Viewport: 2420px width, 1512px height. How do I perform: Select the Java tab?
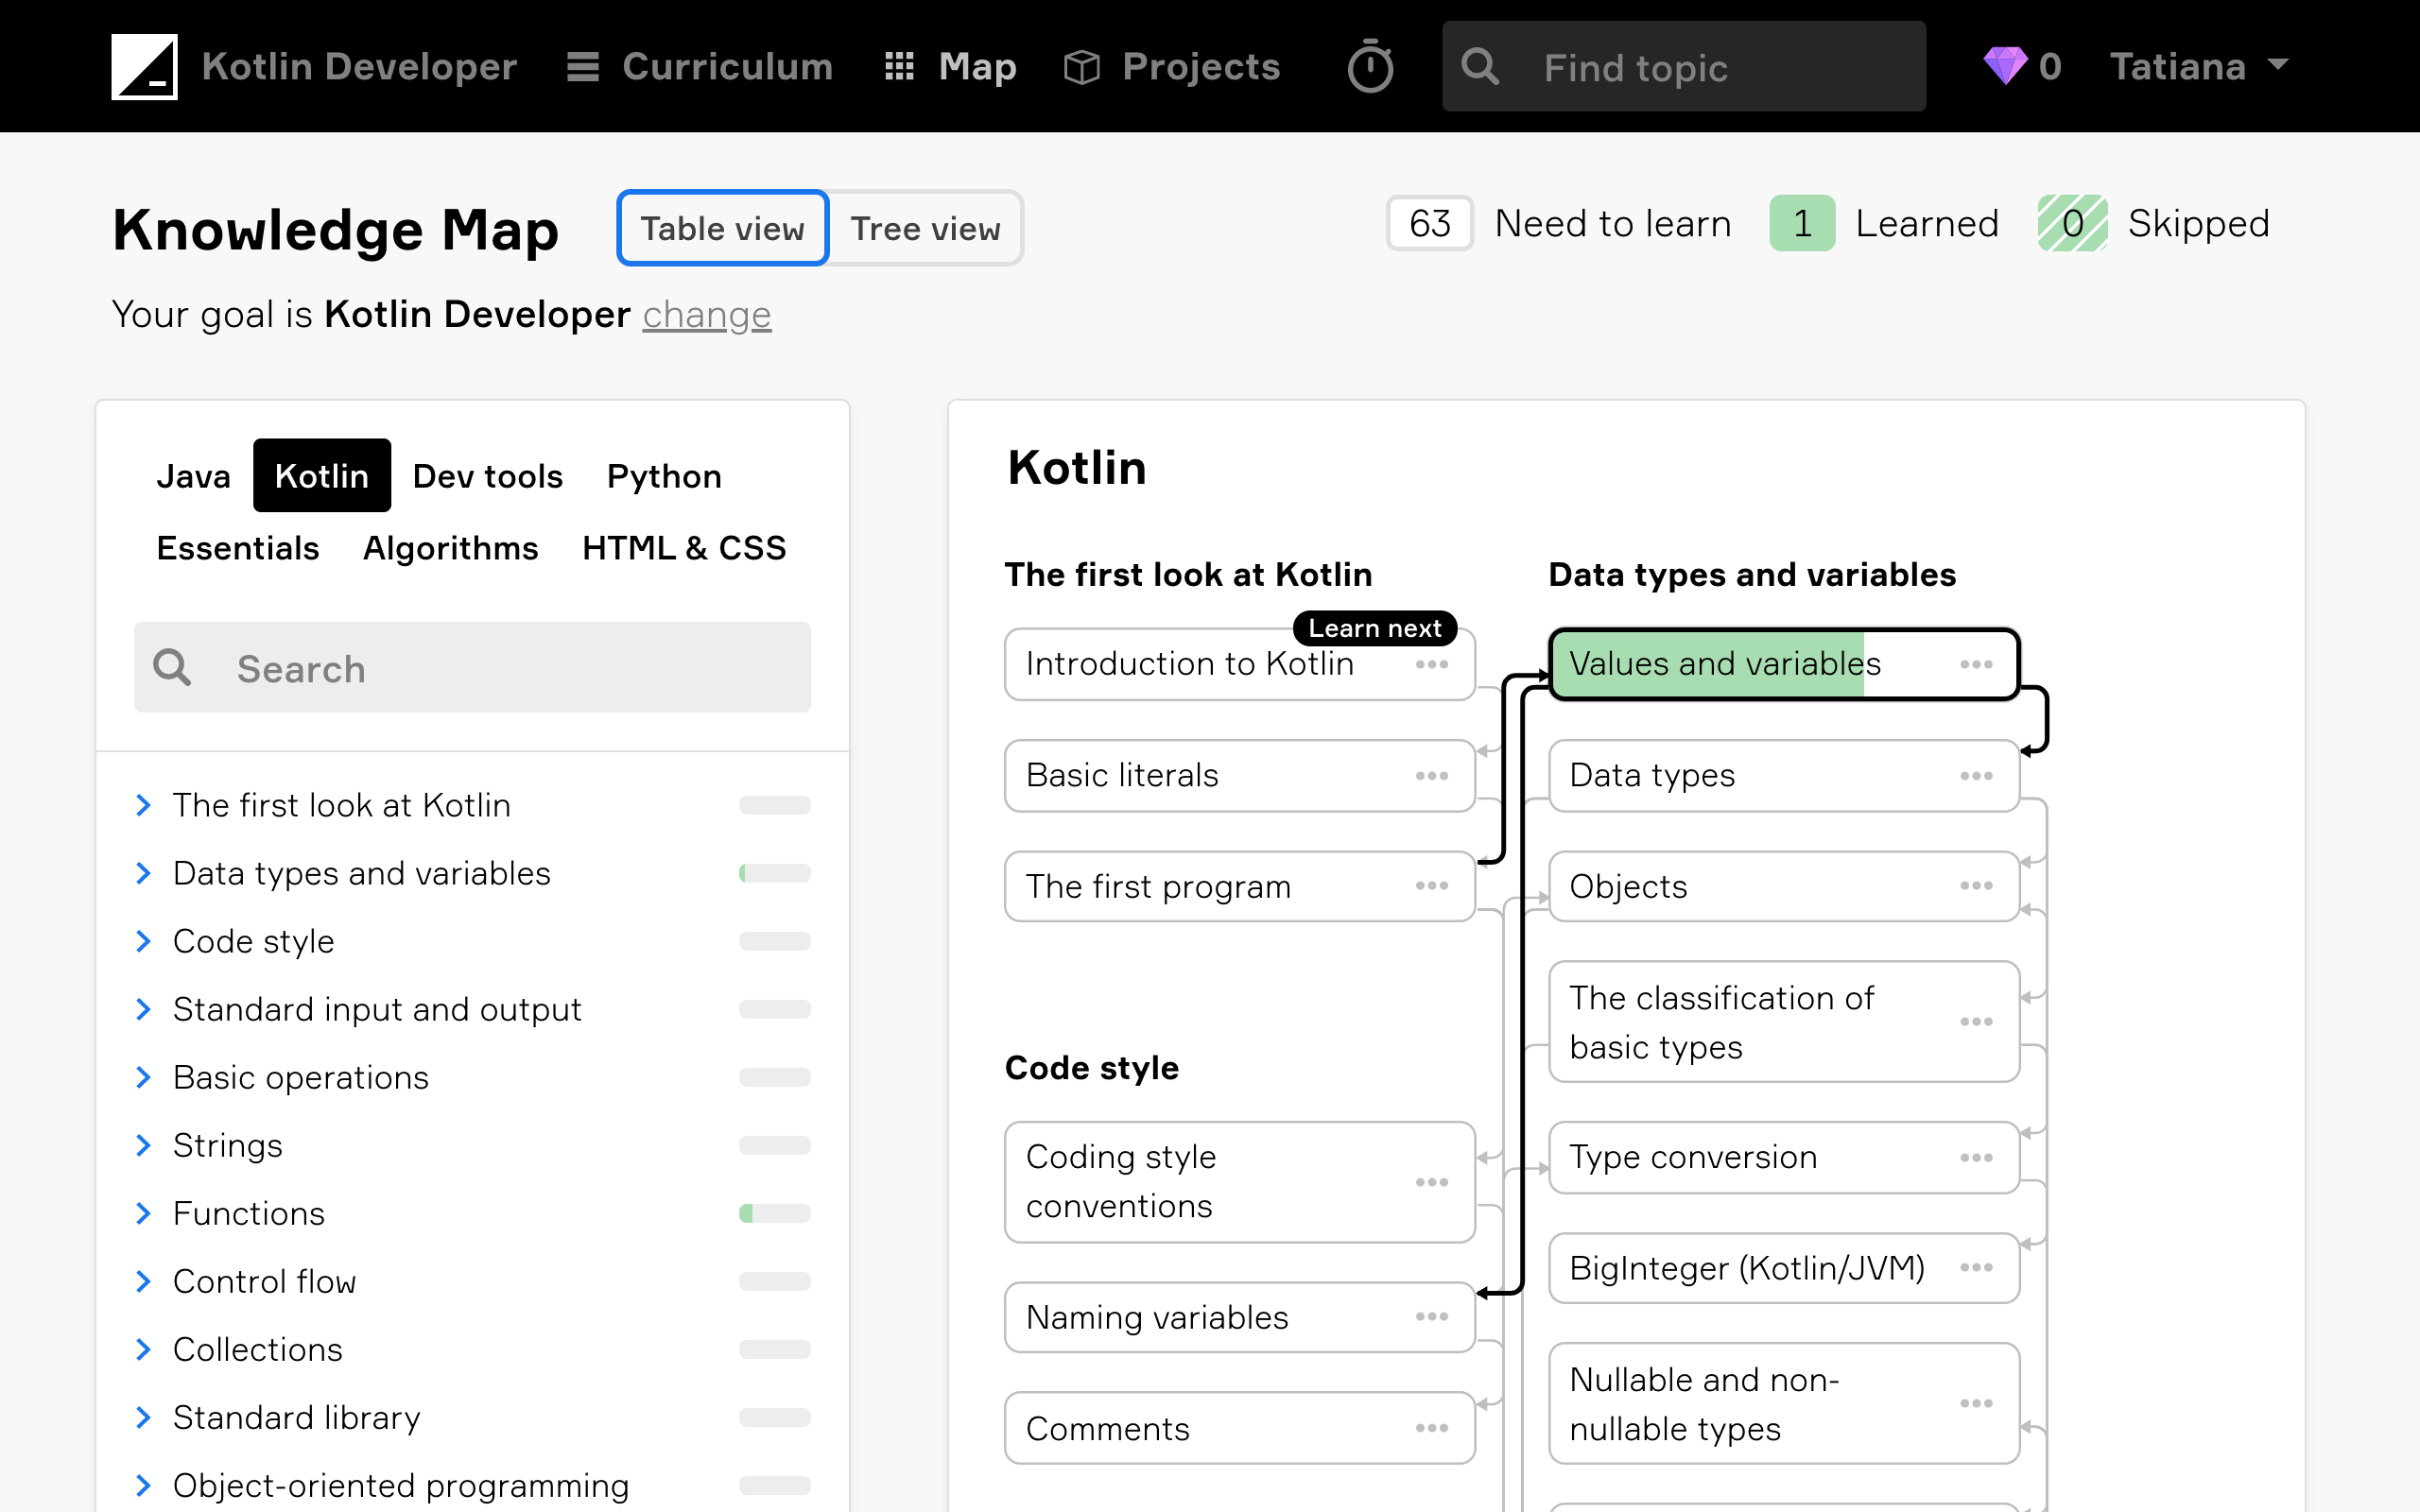pos(193,476)
